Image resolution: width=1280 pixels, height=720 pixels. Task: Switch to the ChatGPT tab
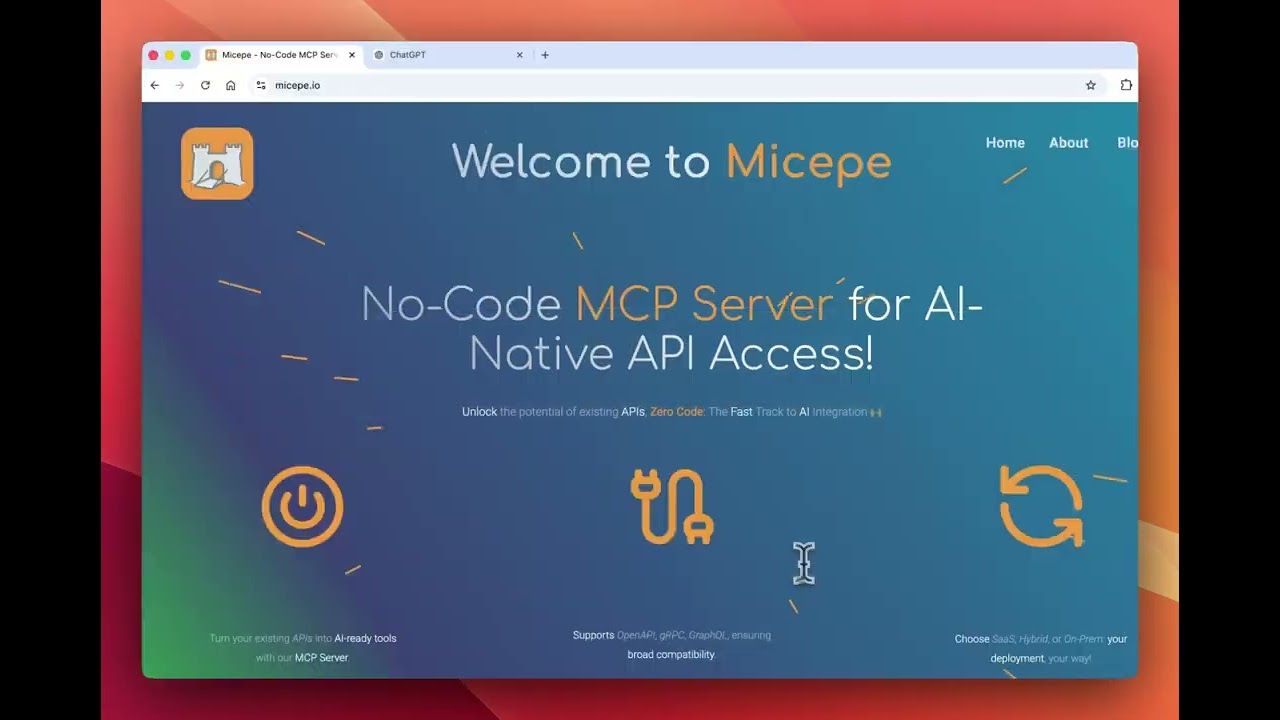(x=440, y=55)
